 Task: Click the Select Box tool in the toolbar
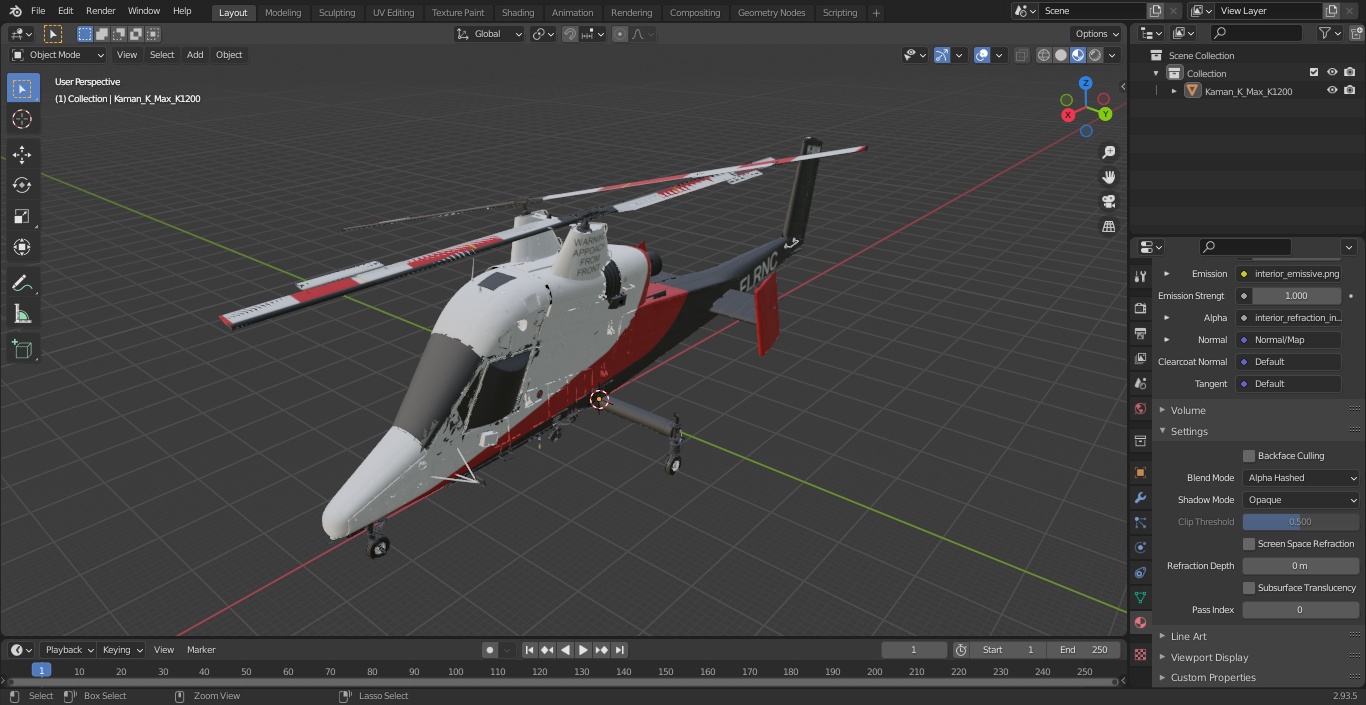pyautogui.click(x=22, y=88)
